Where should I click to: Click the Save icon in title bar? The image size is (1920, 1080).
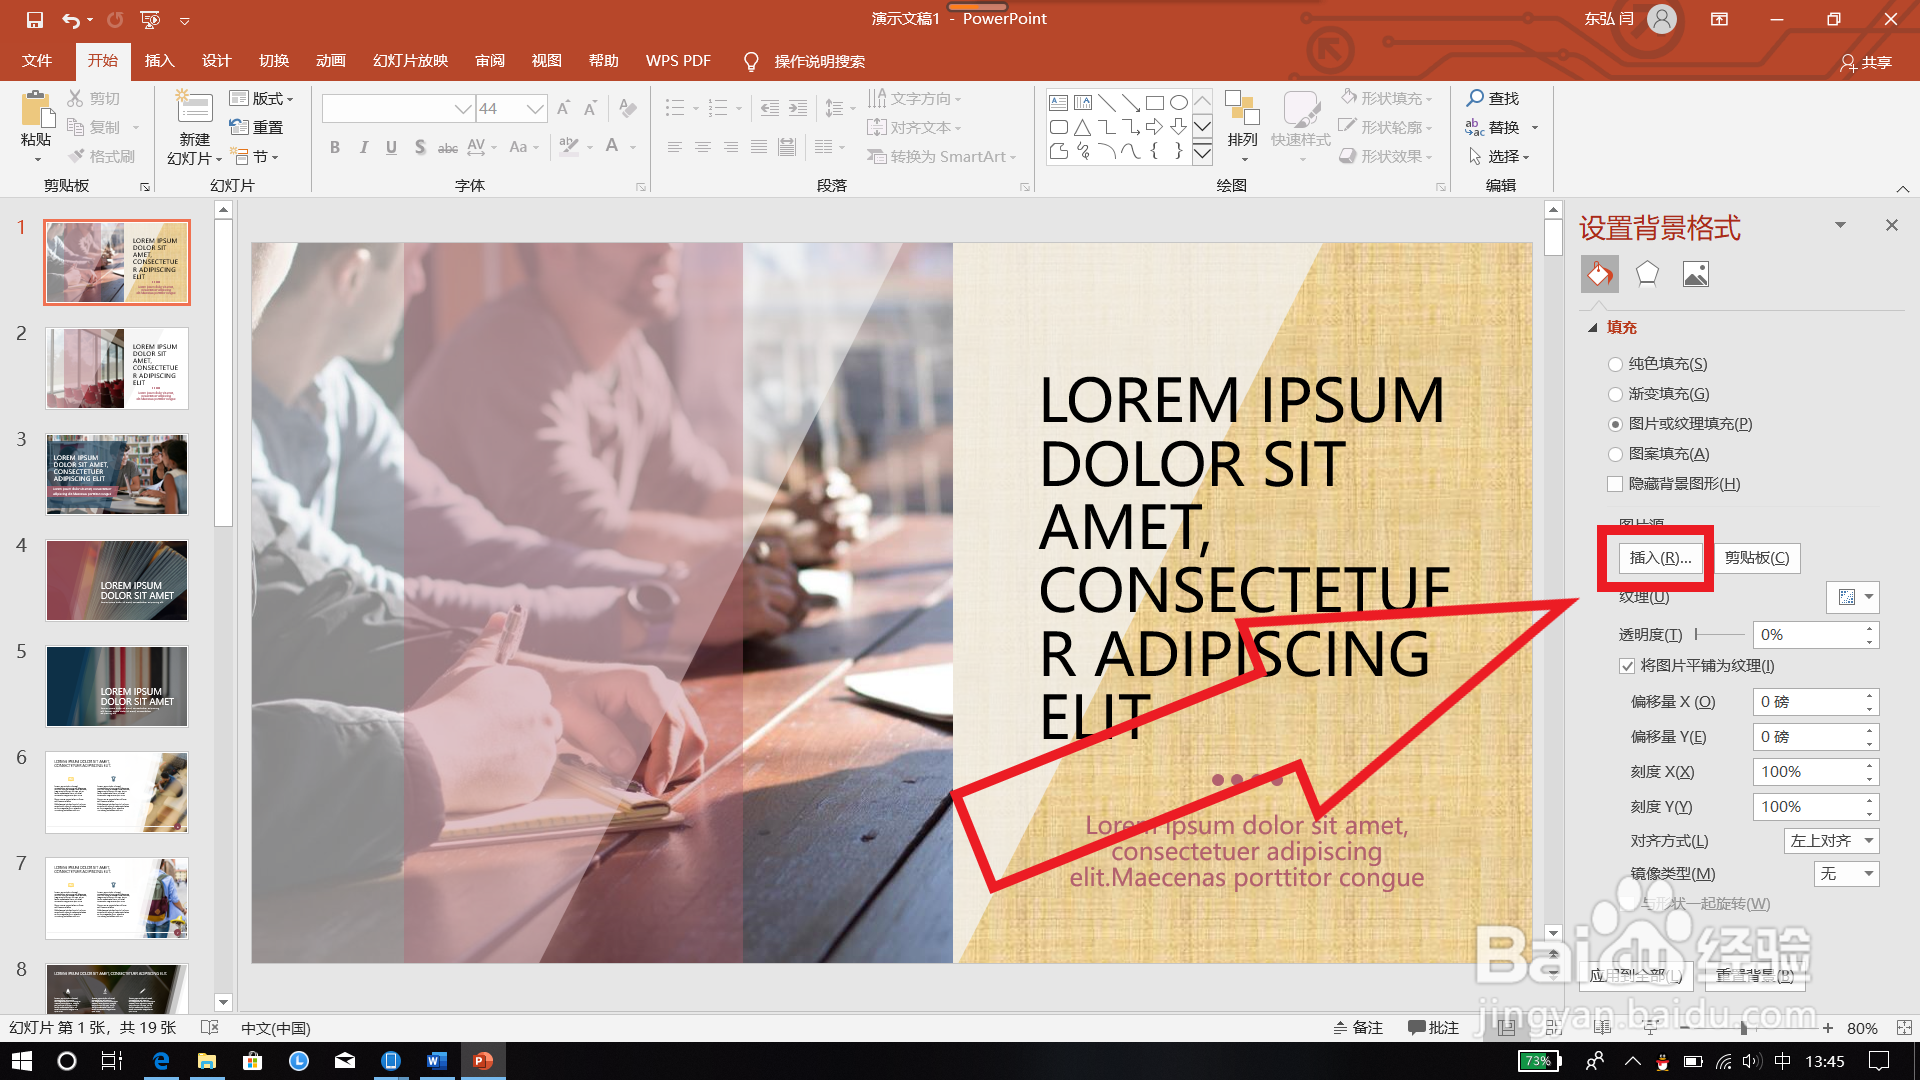coord(35,19)
